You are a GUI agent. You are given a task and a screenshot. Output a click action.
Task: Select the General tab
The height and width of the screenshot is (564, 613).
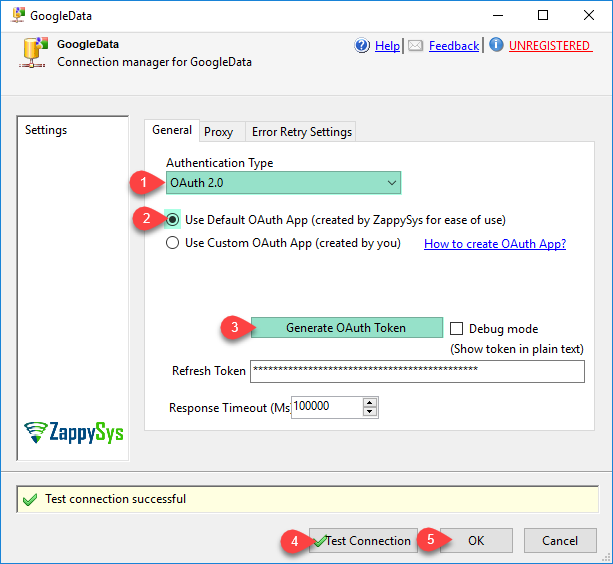(172, 130)
